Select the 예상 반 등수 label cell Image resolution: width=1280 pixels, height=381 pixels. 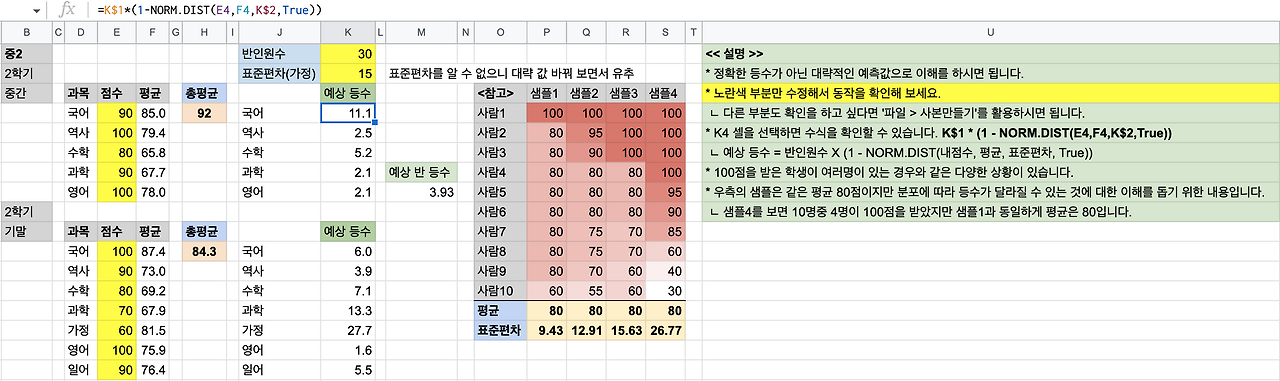pyautogui.click(x=421, y=172)
